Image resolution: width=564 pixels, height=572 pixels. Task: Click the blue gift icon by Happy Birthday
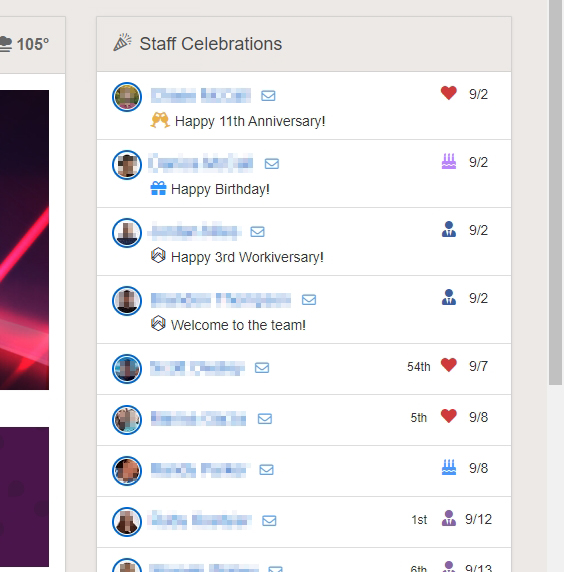pyautogui.click(x=158, y=188)
